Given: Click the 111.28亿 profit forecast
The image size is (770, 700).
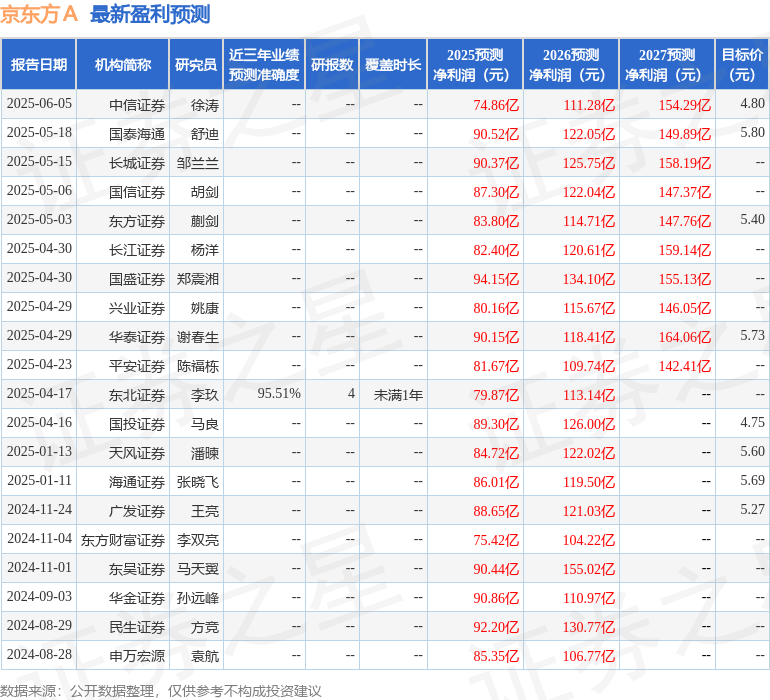Looking at the screenshot, I should pos(589,105).
